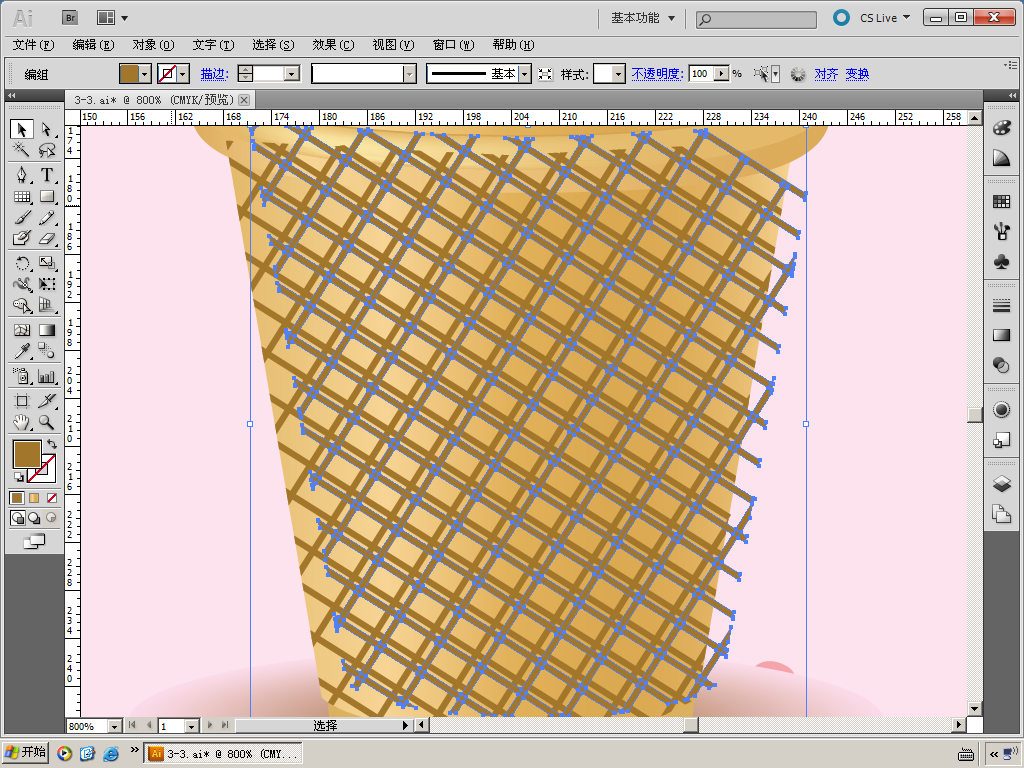Screen dimensions: 1024x768
Task: Choose the Rectangle tool
Action: click(46, 196)
